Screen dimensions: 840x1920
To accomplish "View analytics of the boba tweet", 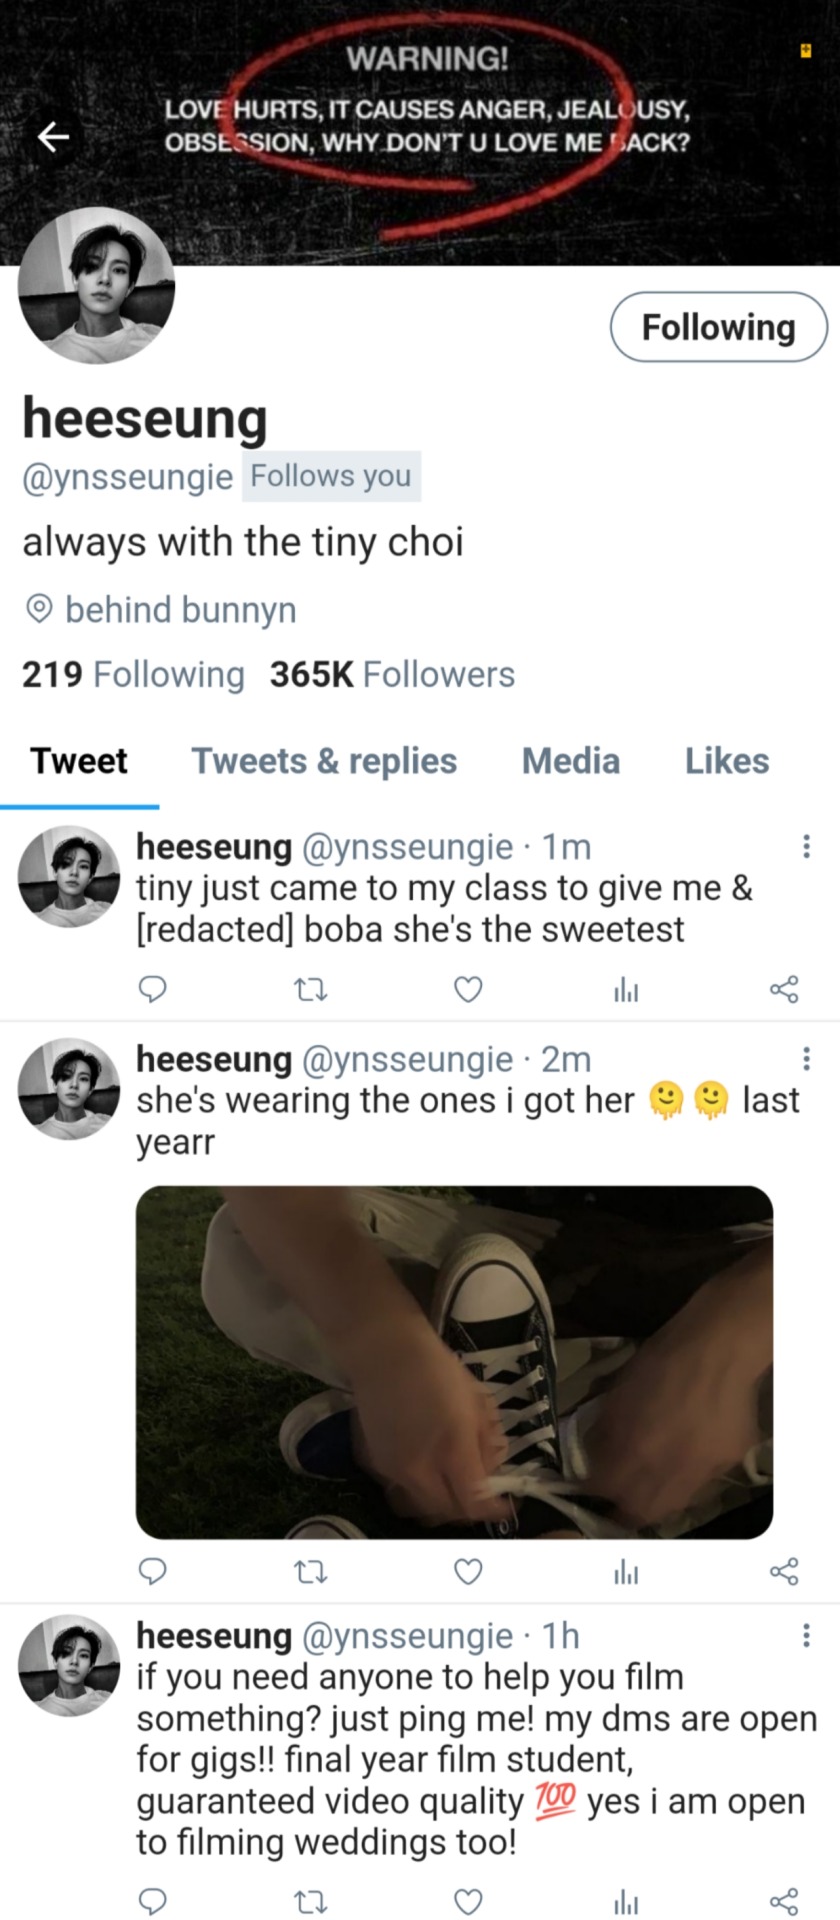I will [626, 990].
